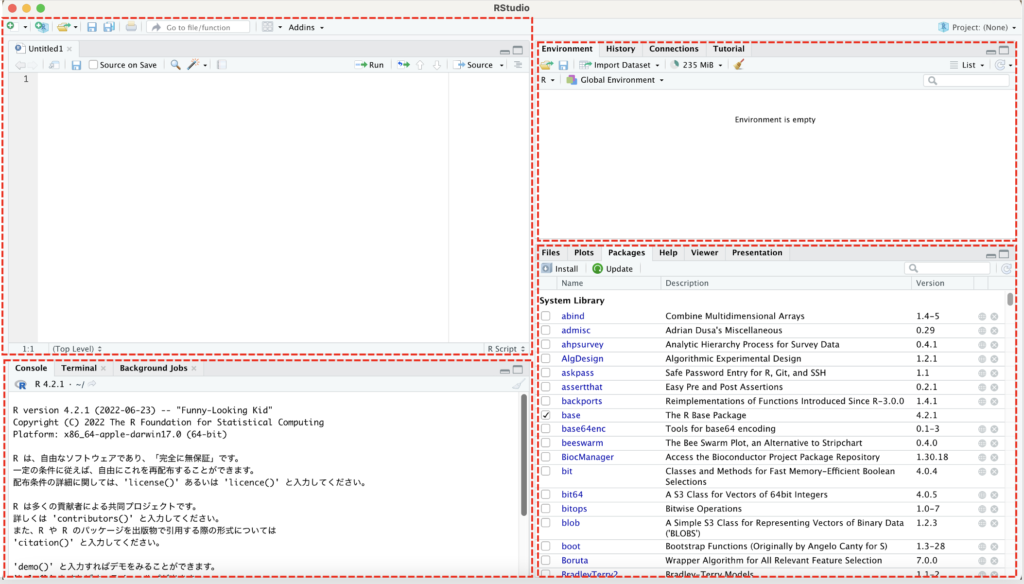Open the BiocManager package link
Screen dimensions: 1024x584
[x=587, y=457]
